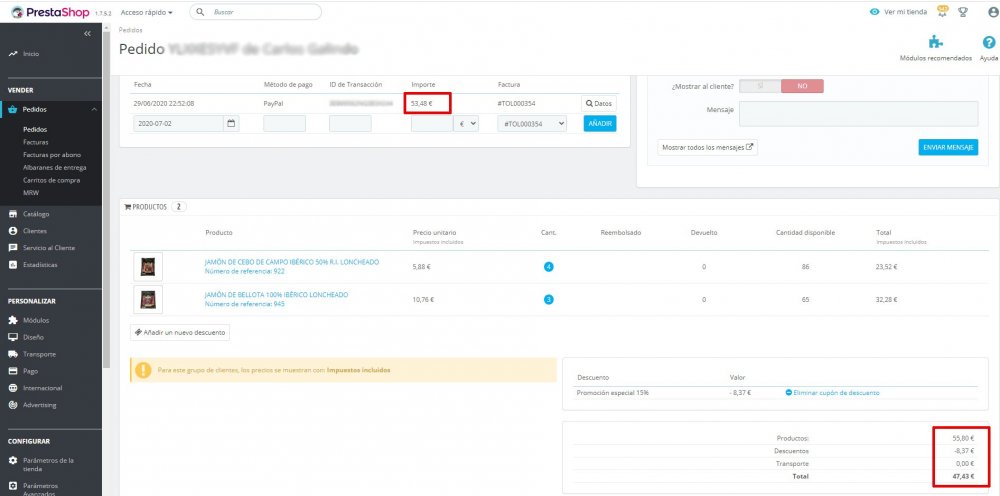The height and width of the screenshot is (496, 1000).
Task: Open Advertising in the sidebar
Action: (40, 405)
